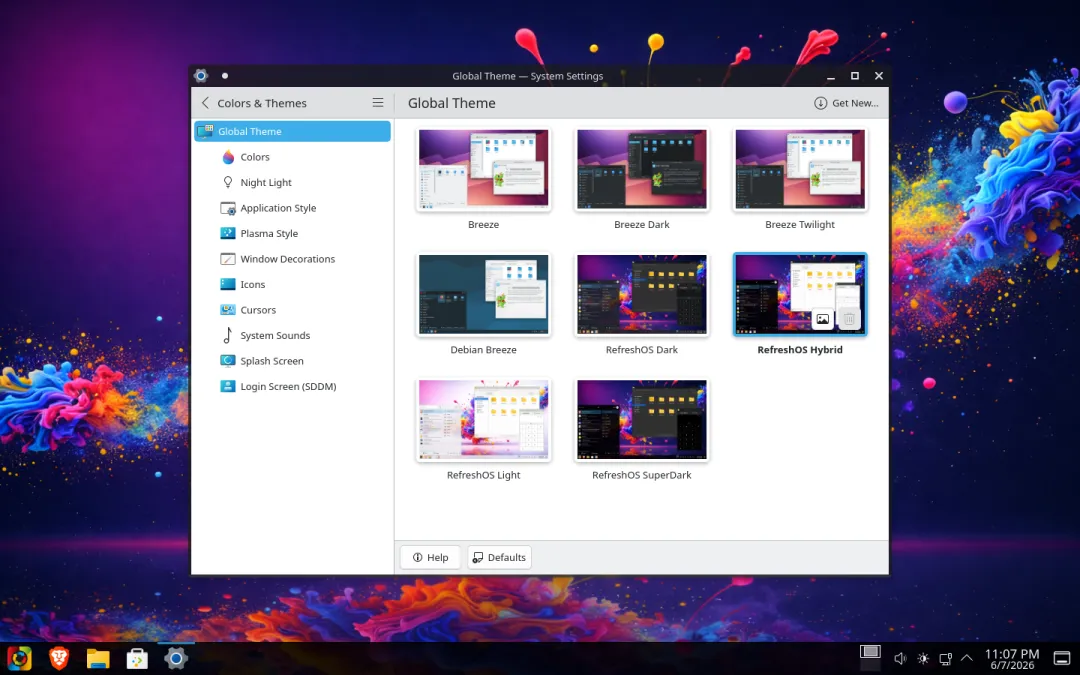Click the pin dot in the title bar
The width and height of the screenshot is (1080, 675).
pyautogui.click(x=225, y=76)
